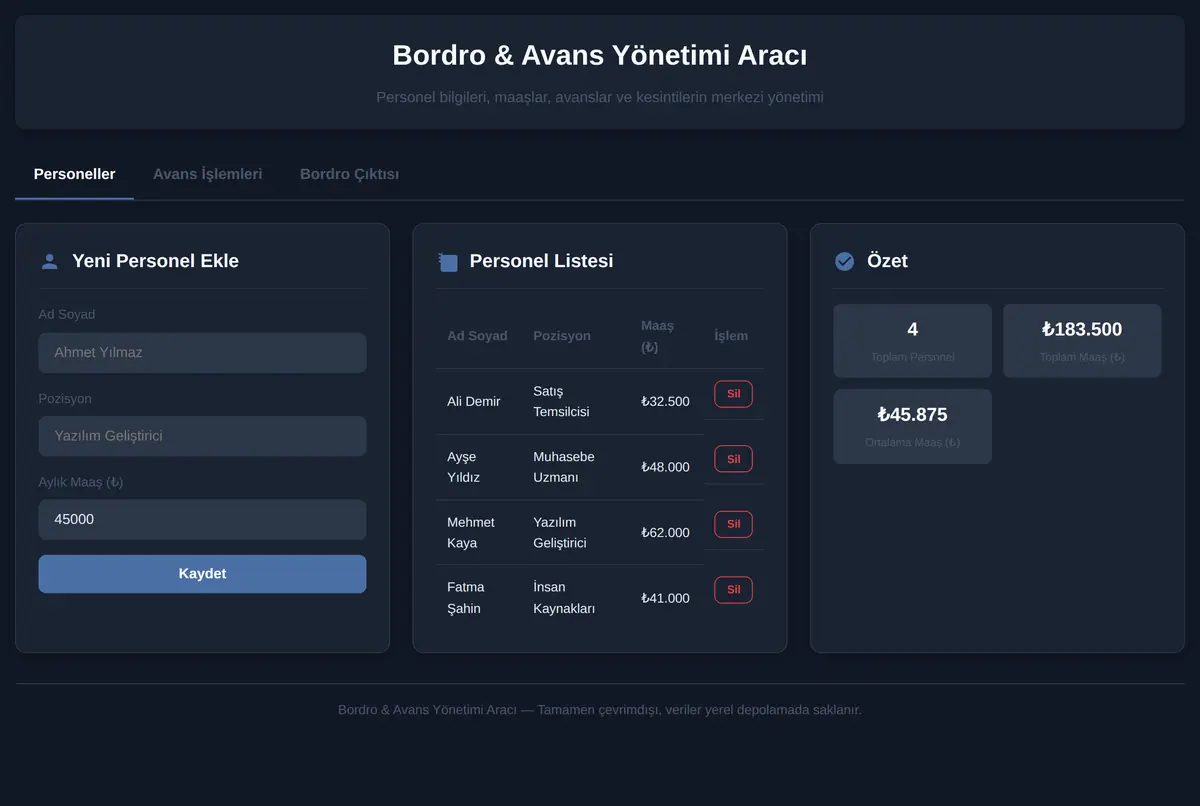Delete Fatma Şahin with the Sil button
Image resolution: width=1200 pixels, height=806 pixels.
pyautogui.click(x=733, y=590)
